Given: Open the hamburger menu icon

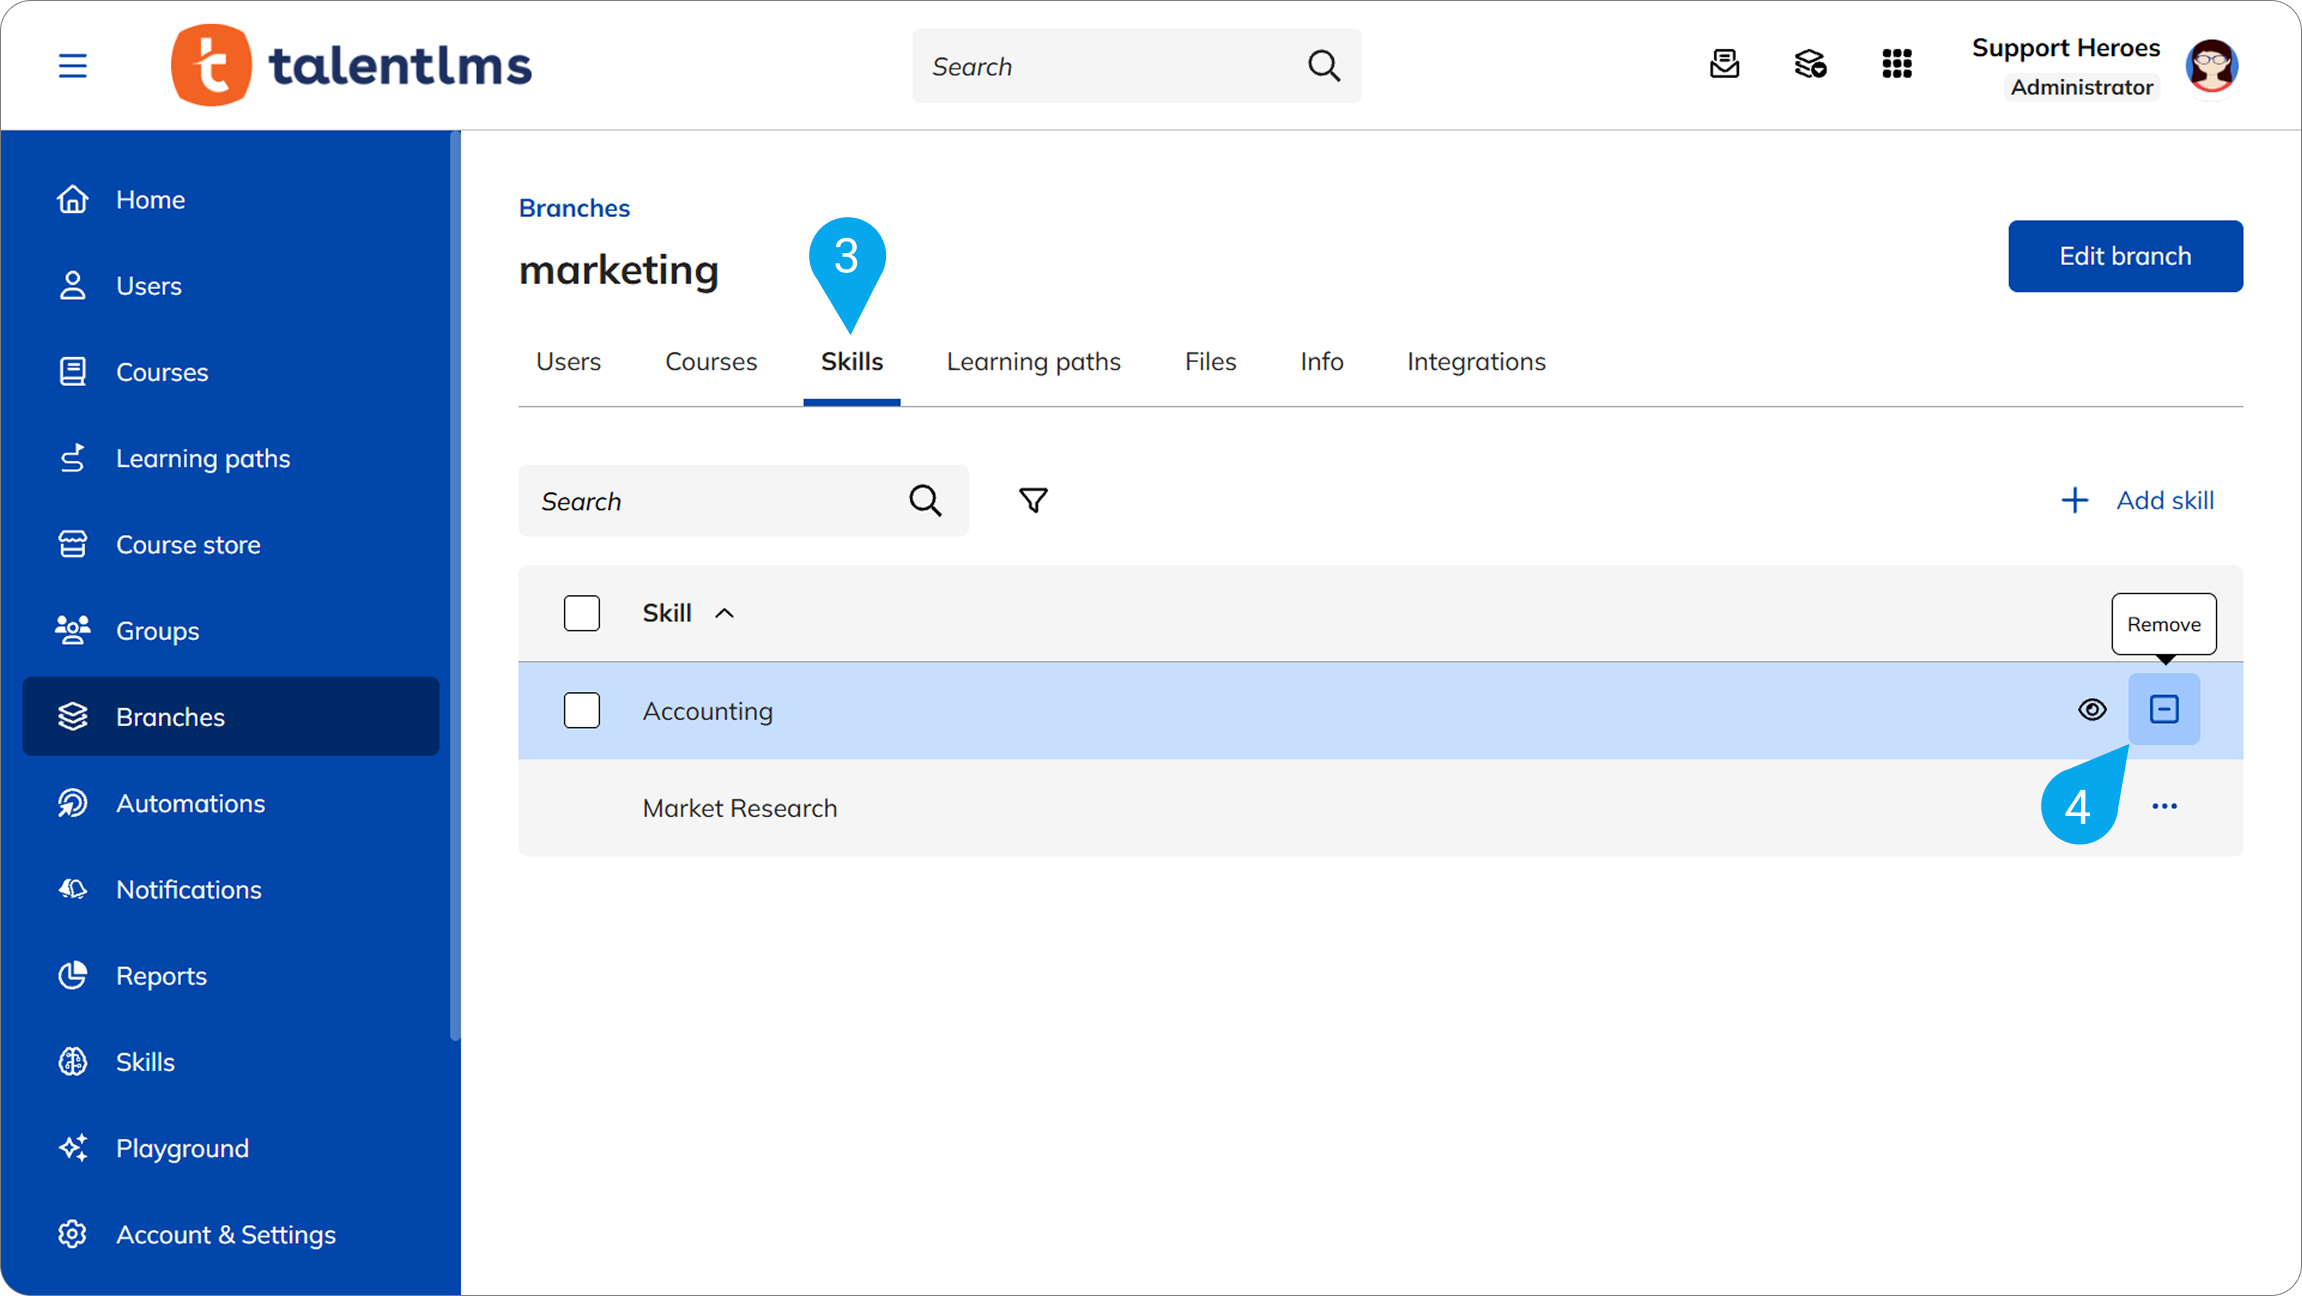Looking at the screenshot, I should [72, 66].
